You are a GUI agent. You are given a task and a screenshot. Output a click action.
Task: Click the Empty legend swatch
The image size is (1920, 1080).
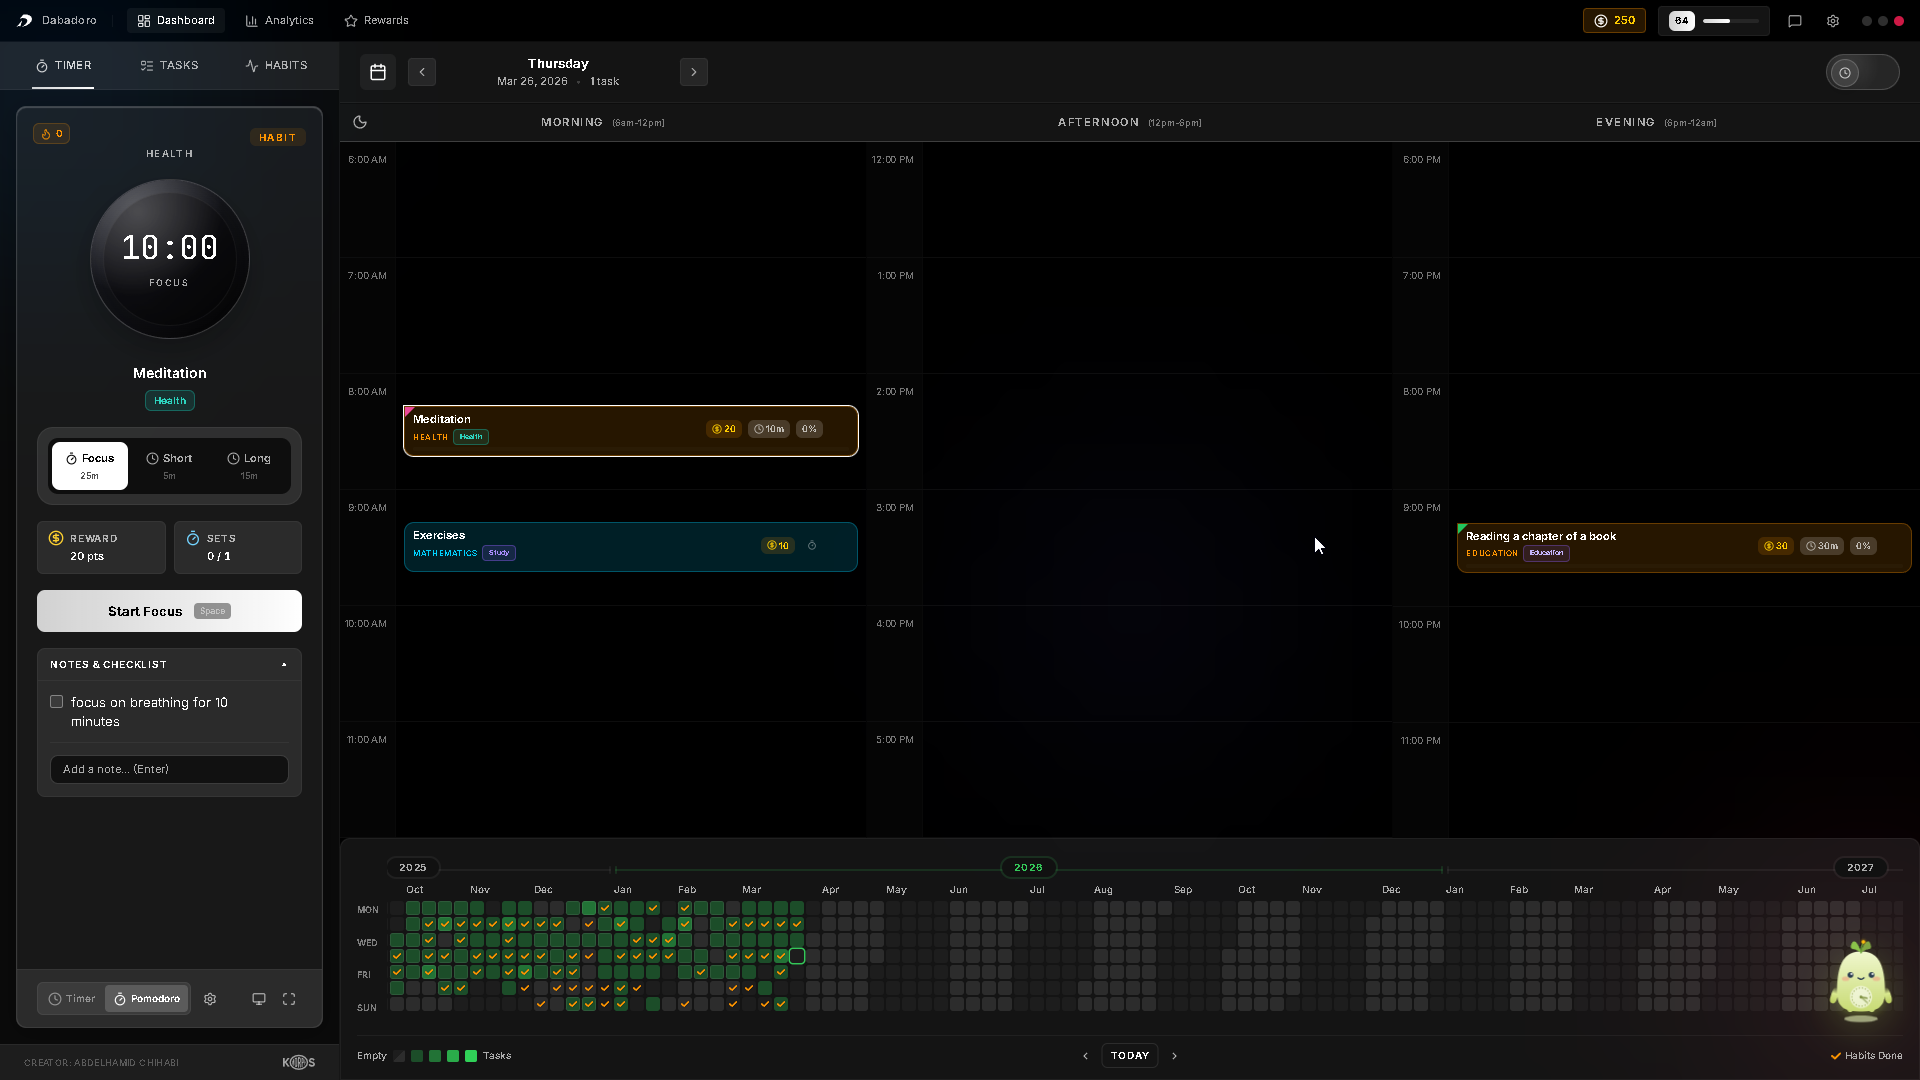[x=400, y=1056]
